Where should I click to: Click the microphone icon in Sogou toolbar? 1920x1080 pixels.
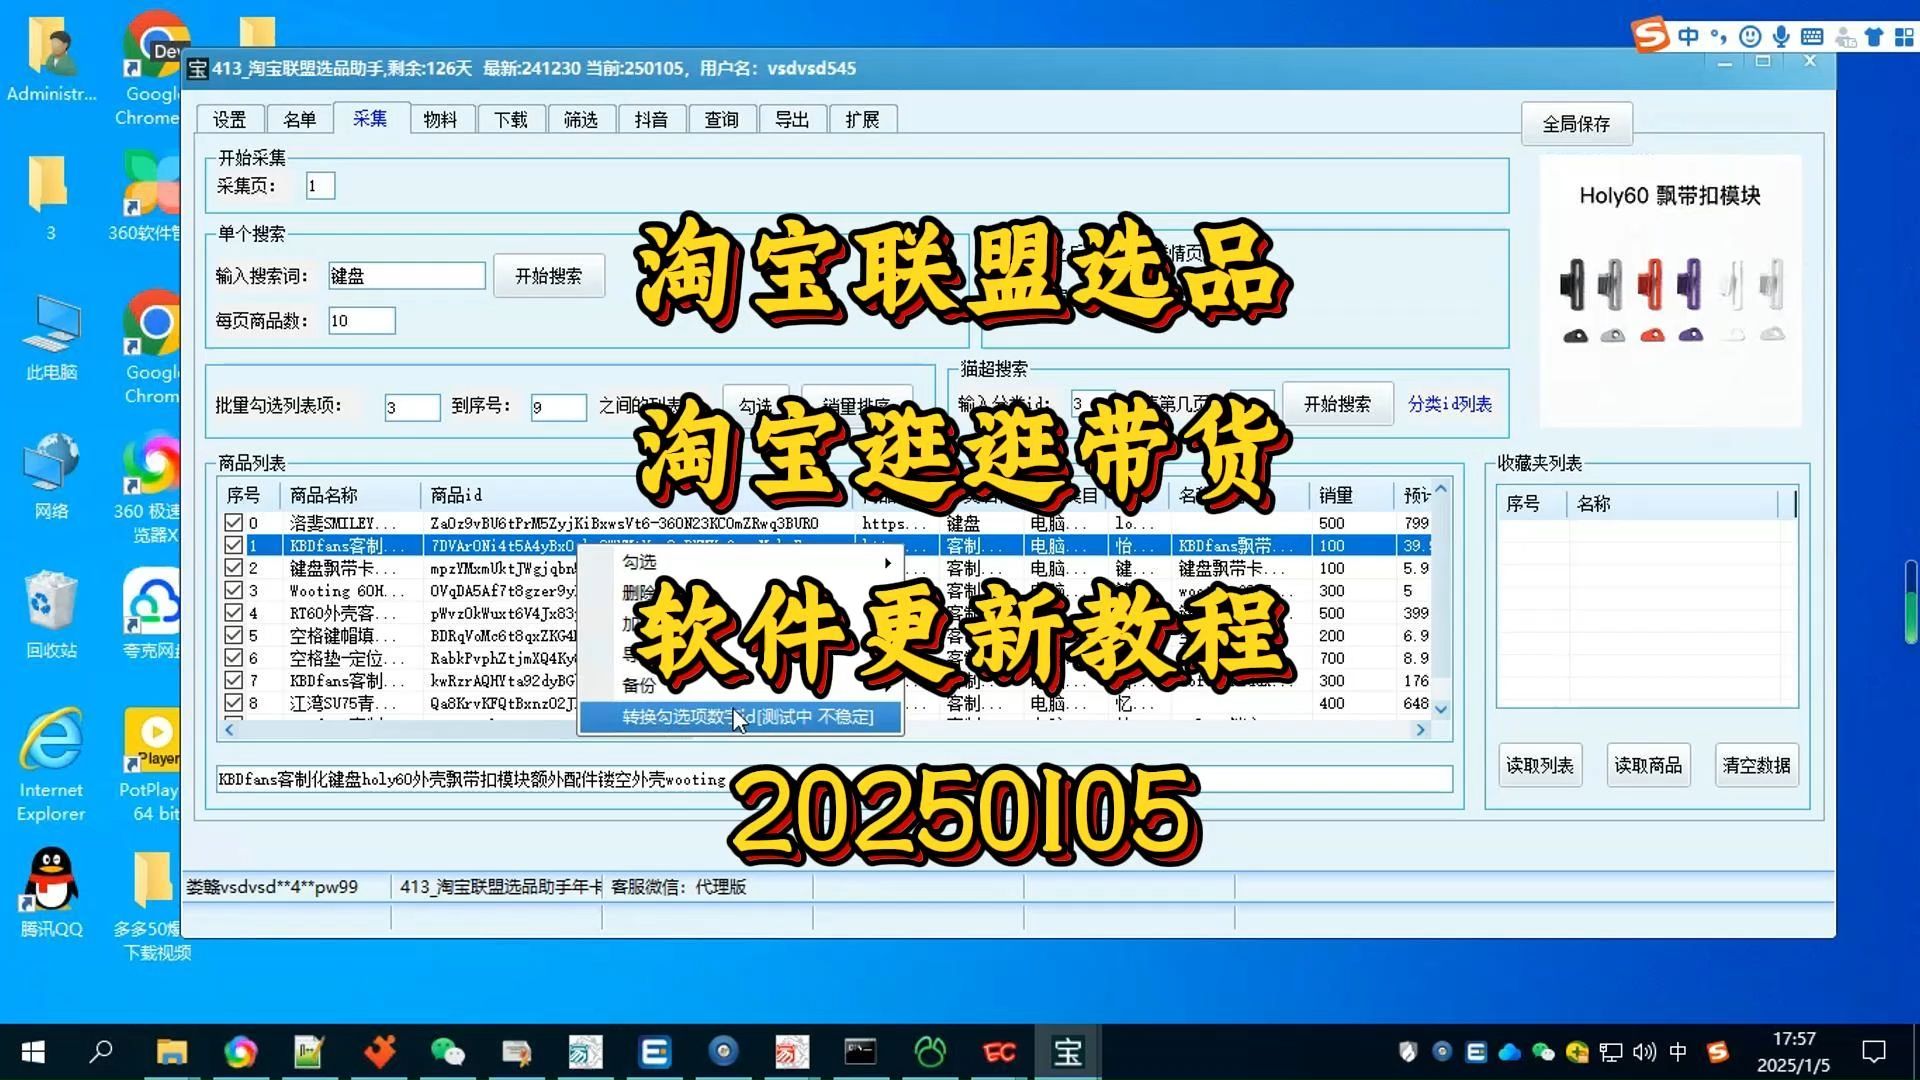[1781, 37]
